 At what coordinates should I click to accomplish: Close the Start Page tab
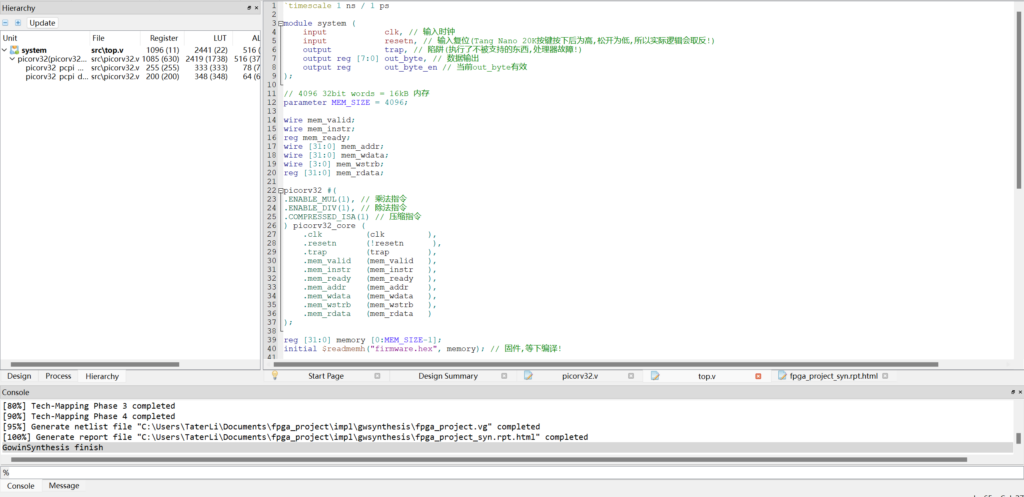coord(377,376)
